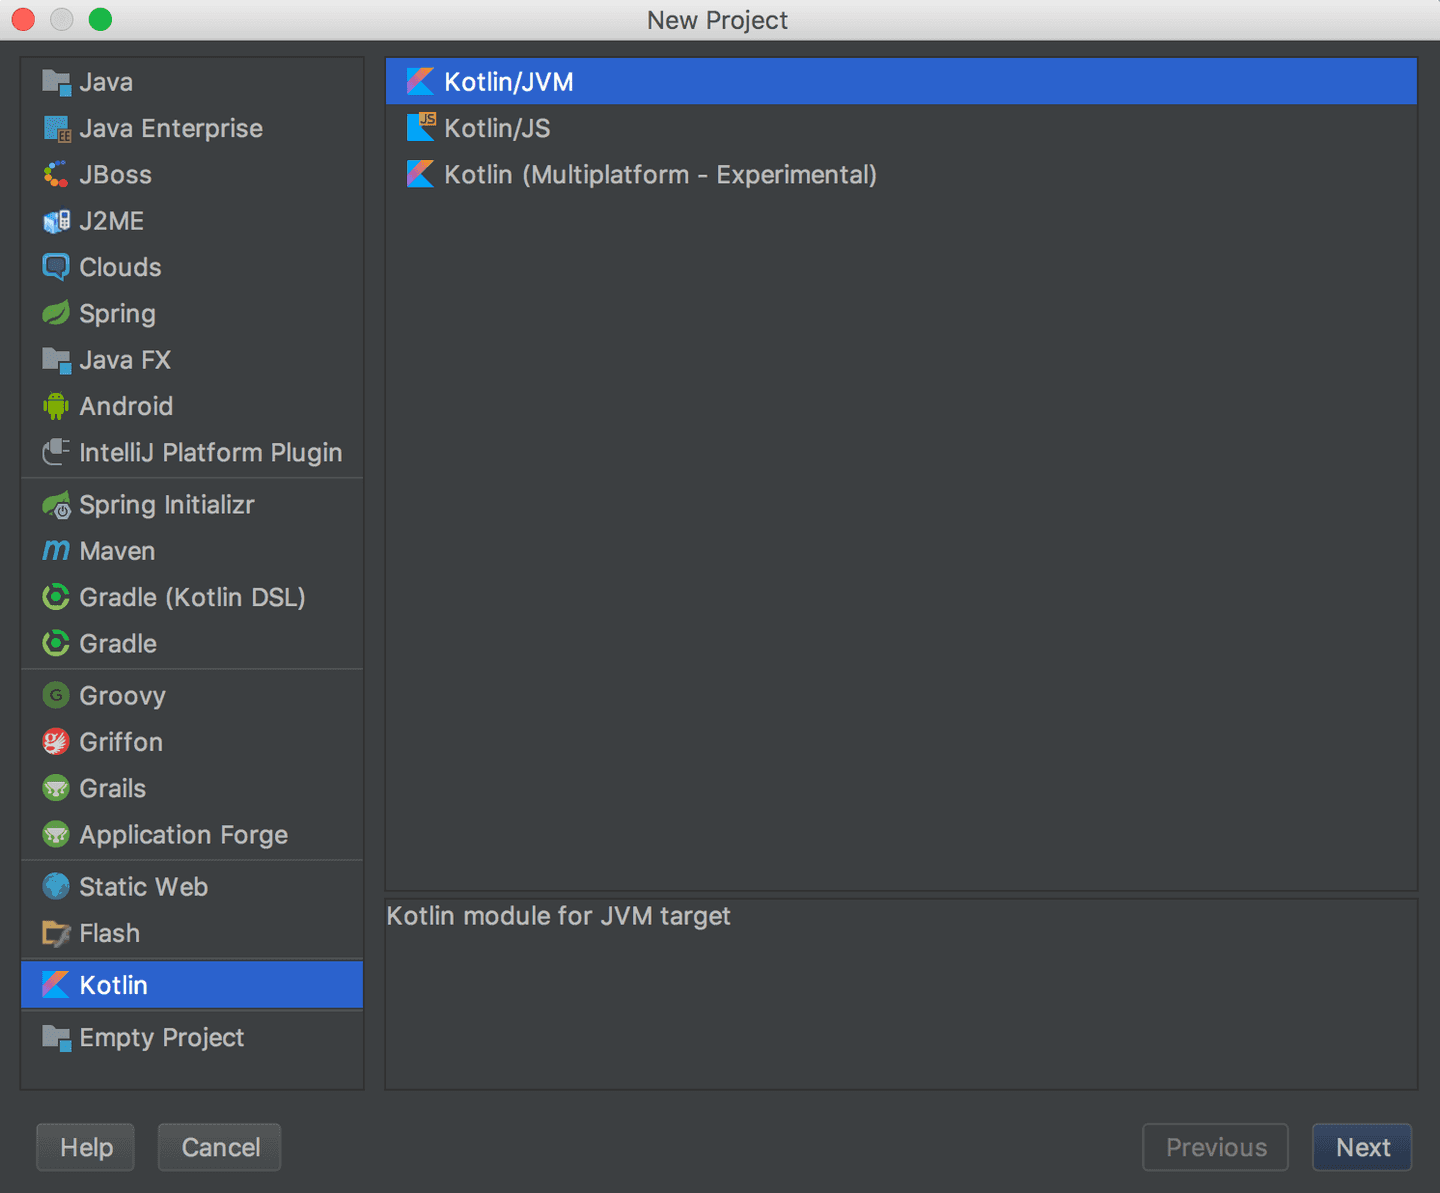Click the Spring Initializr icon
This screenshot has height=1193, width=1440.
pyautogui.click(x=56, y=505)
